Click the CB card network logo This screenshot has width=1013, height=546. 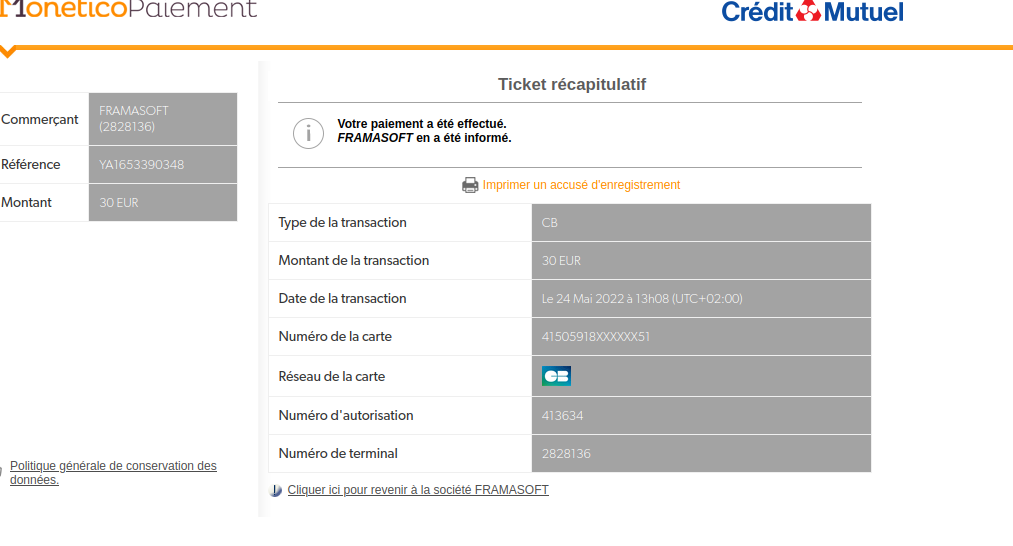[x=556, y=376]
